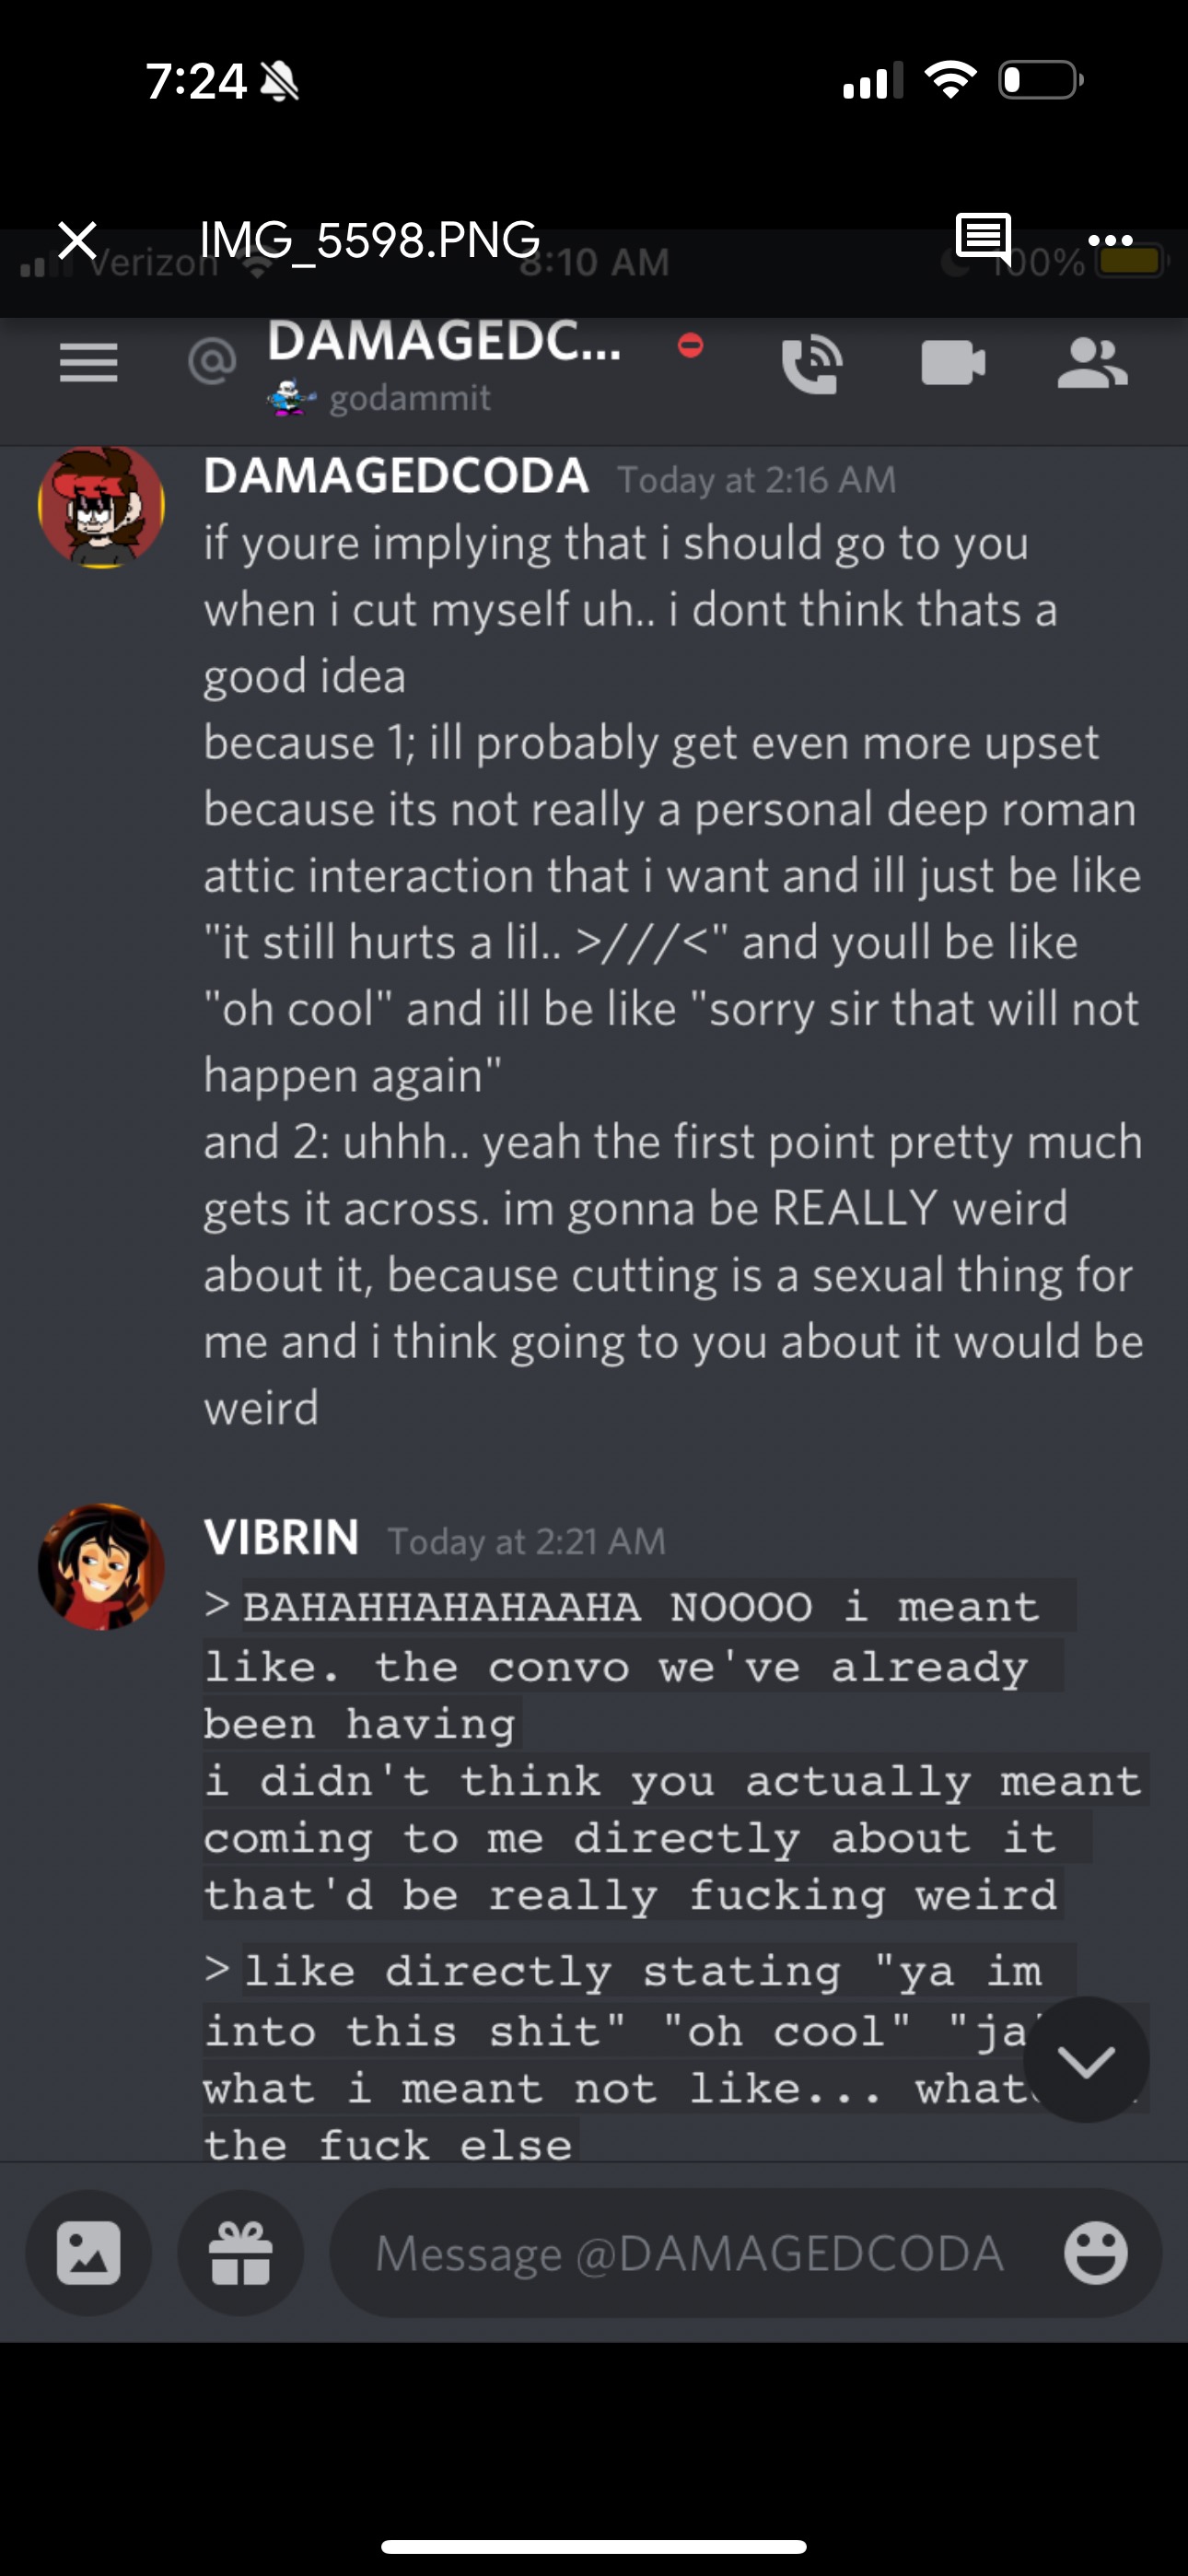Open the gift Nitro button

click(x=240, y=2253)
